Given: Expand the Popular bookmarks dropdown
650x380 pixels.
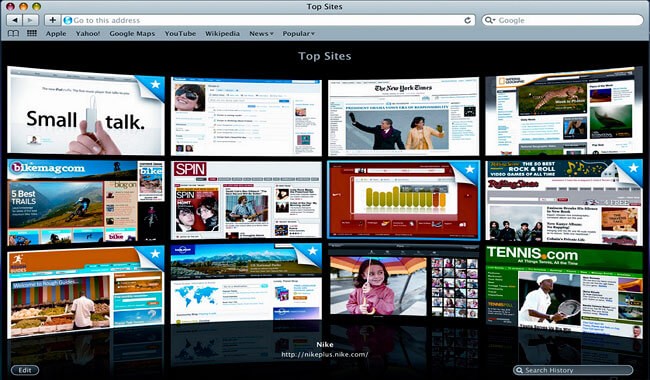Looking at the screenshot, I should (x=298, y=34).
